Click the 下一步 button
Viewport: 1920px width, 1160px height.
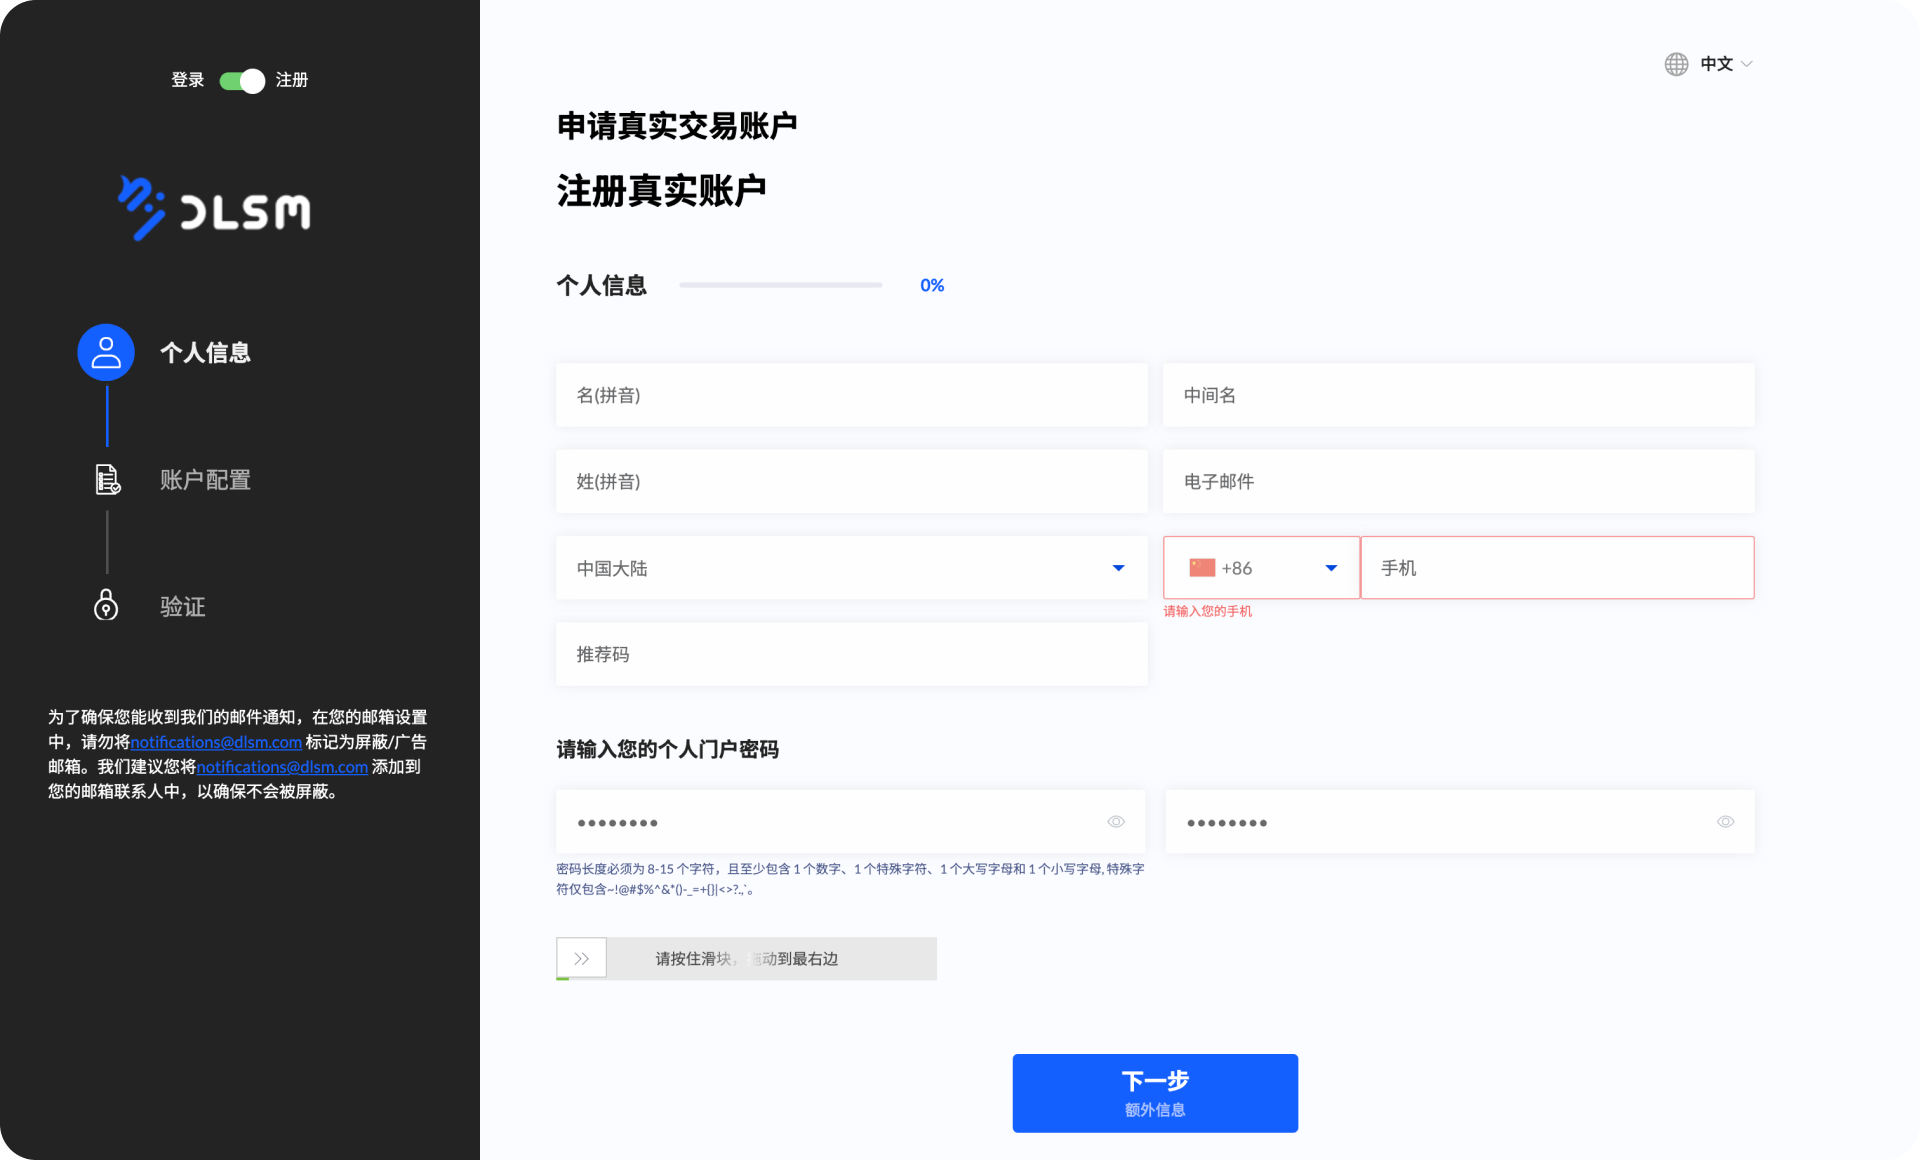[1154, 1093]
